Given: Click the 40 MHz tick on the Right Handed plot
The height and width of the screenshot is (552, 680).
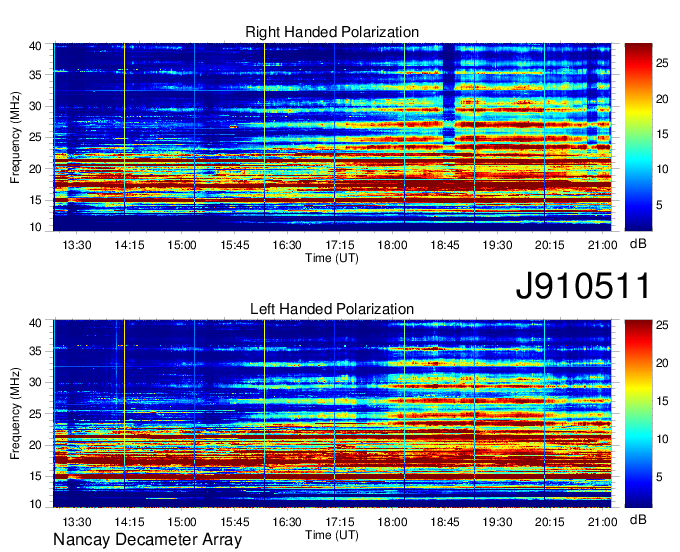Looking at the screenshot, I should 35,46.
